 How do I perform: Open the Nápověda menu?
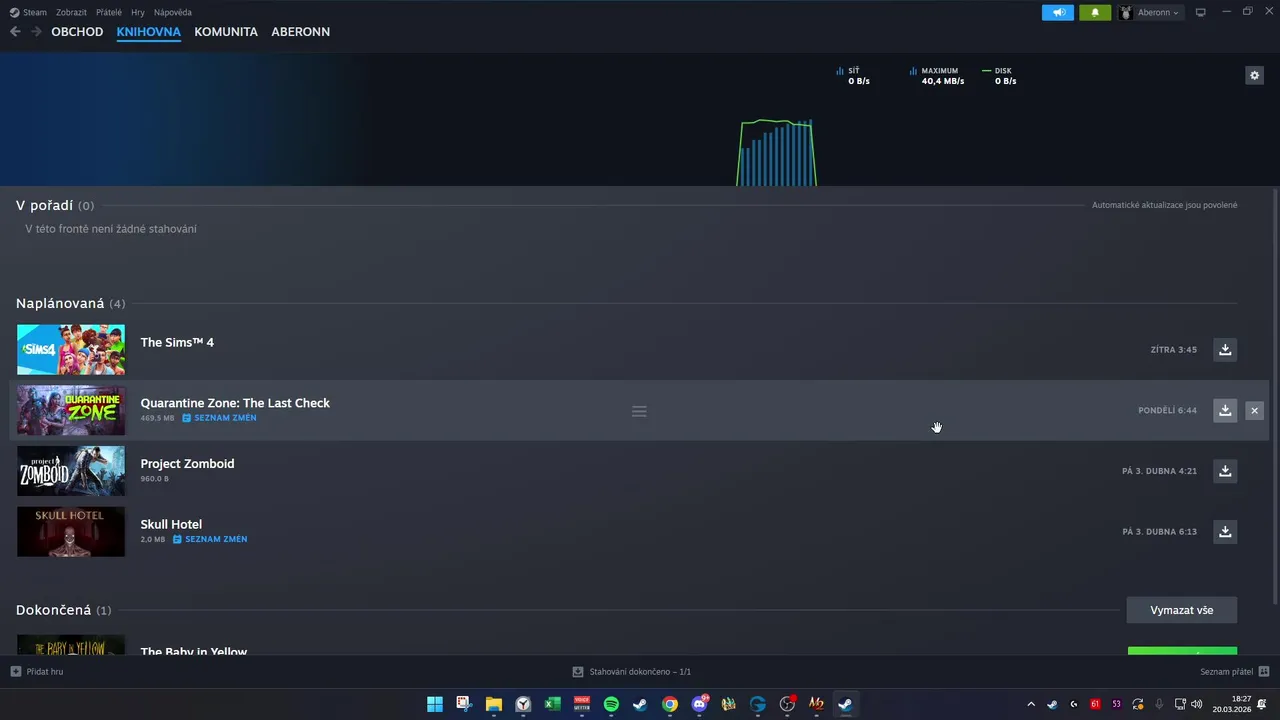click(173, 12)
